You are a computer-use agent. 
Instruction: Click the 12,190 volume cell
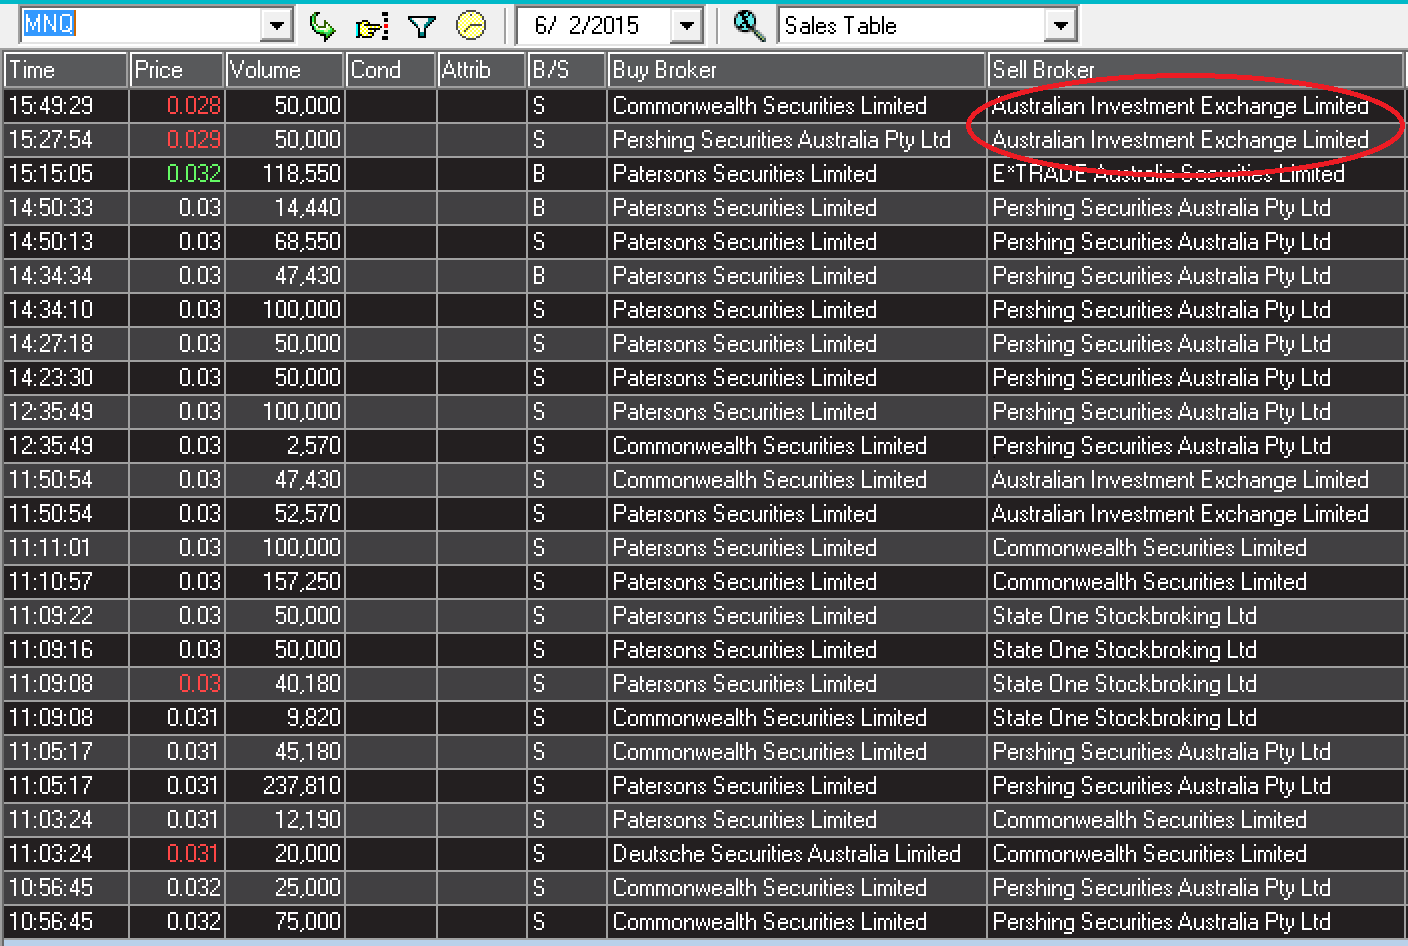pos(285,820)
